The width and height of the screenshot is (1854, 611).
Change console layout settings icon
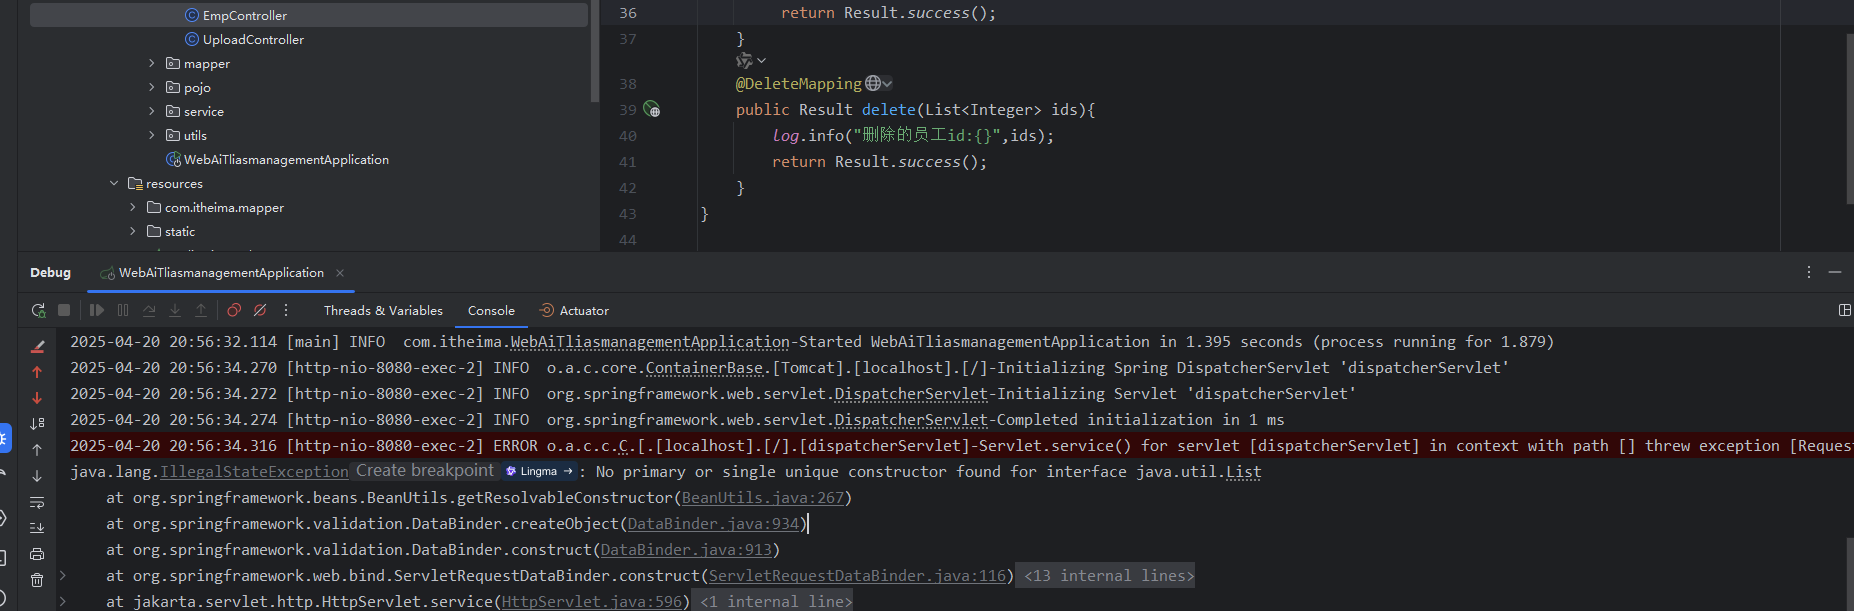click(x=1845, y=311)
